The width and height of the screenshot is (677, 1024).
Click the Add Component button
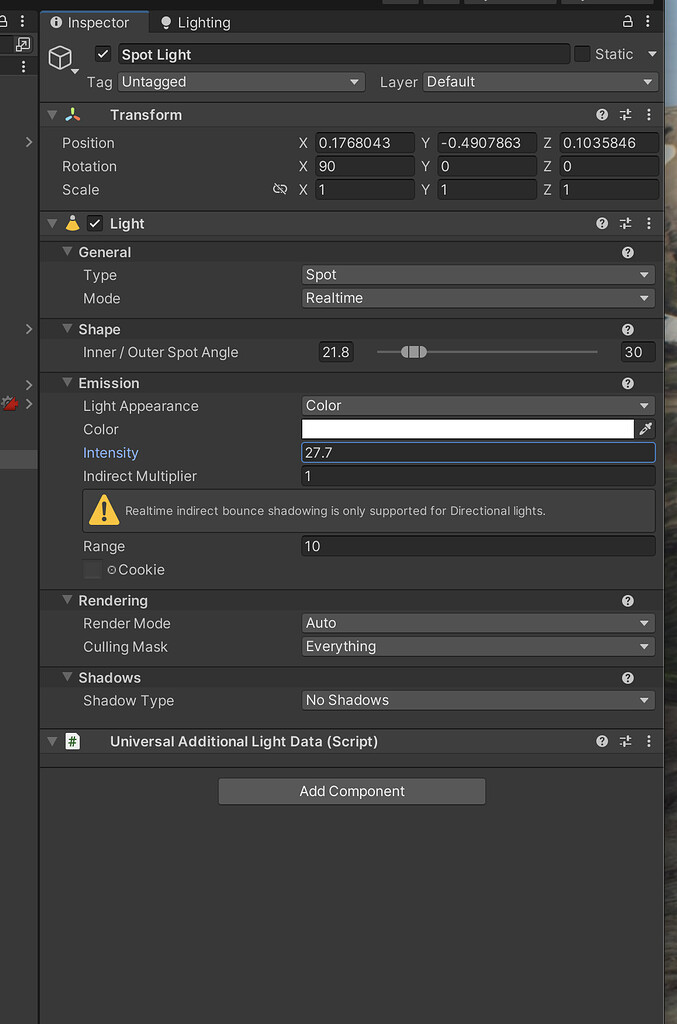click(x=351, y=791)
